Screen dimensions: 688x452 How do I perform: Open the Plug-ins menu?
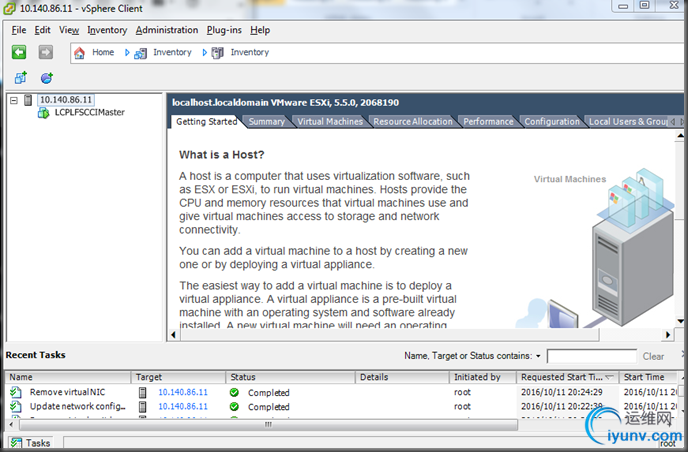[x=224, y=30]
